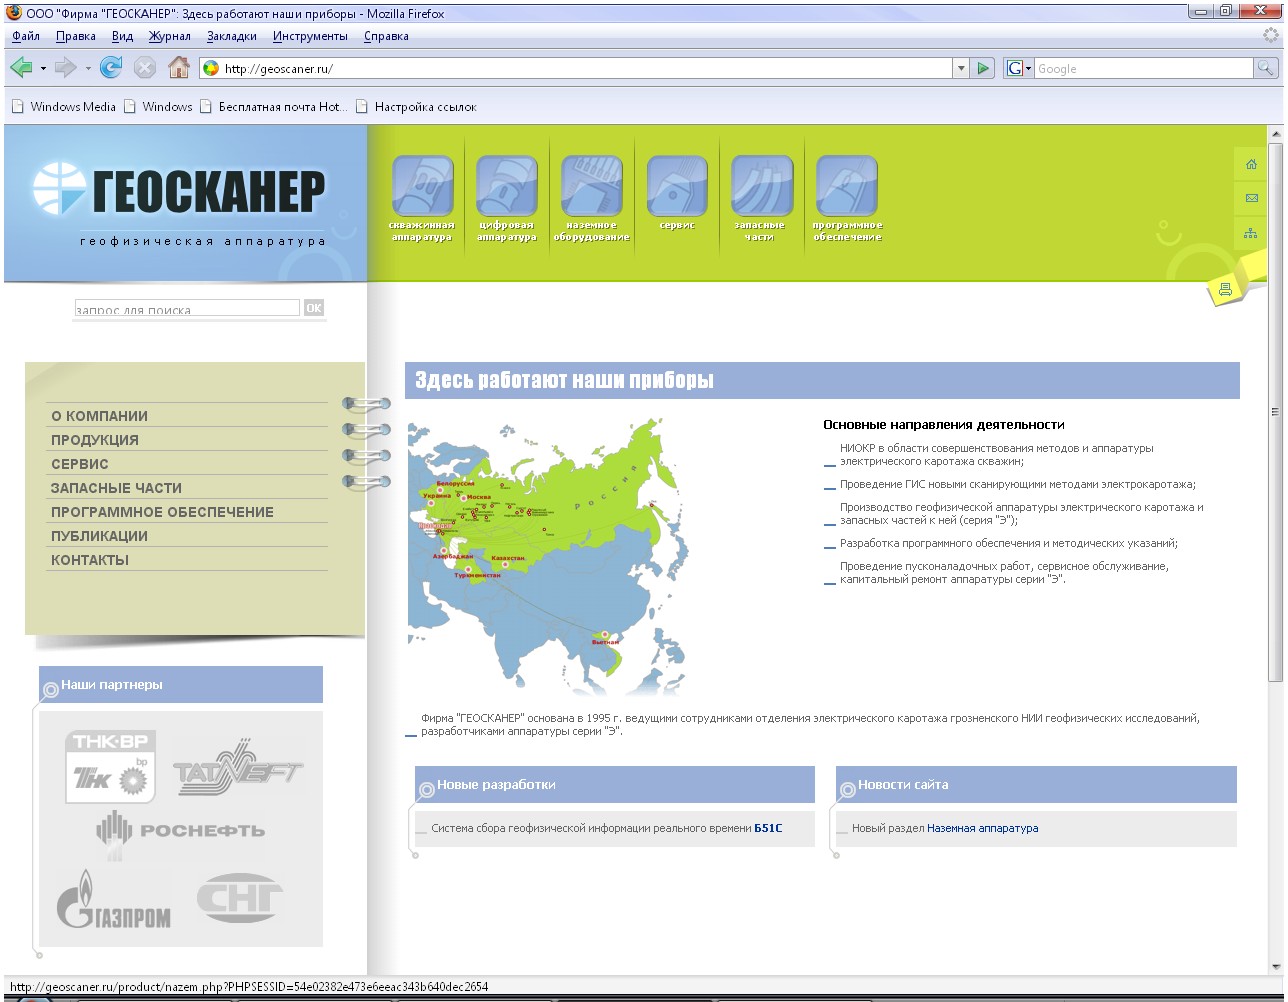Open the sitemap icon on the right
The height and width of the screenshot is (1002, 1288).
(1251, 233)
